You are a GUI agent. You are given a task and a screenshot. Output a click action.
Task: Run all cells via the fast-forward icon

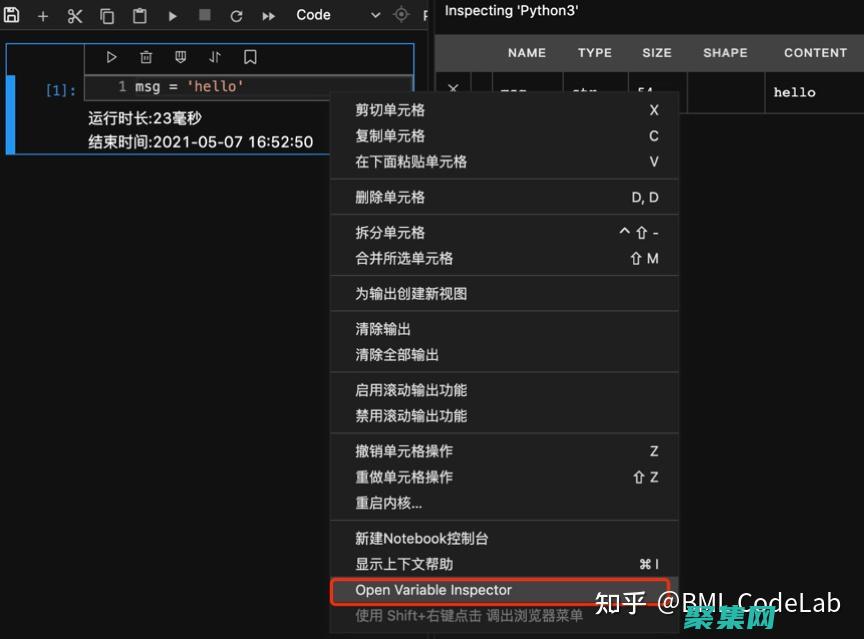(x=268, y=15)
